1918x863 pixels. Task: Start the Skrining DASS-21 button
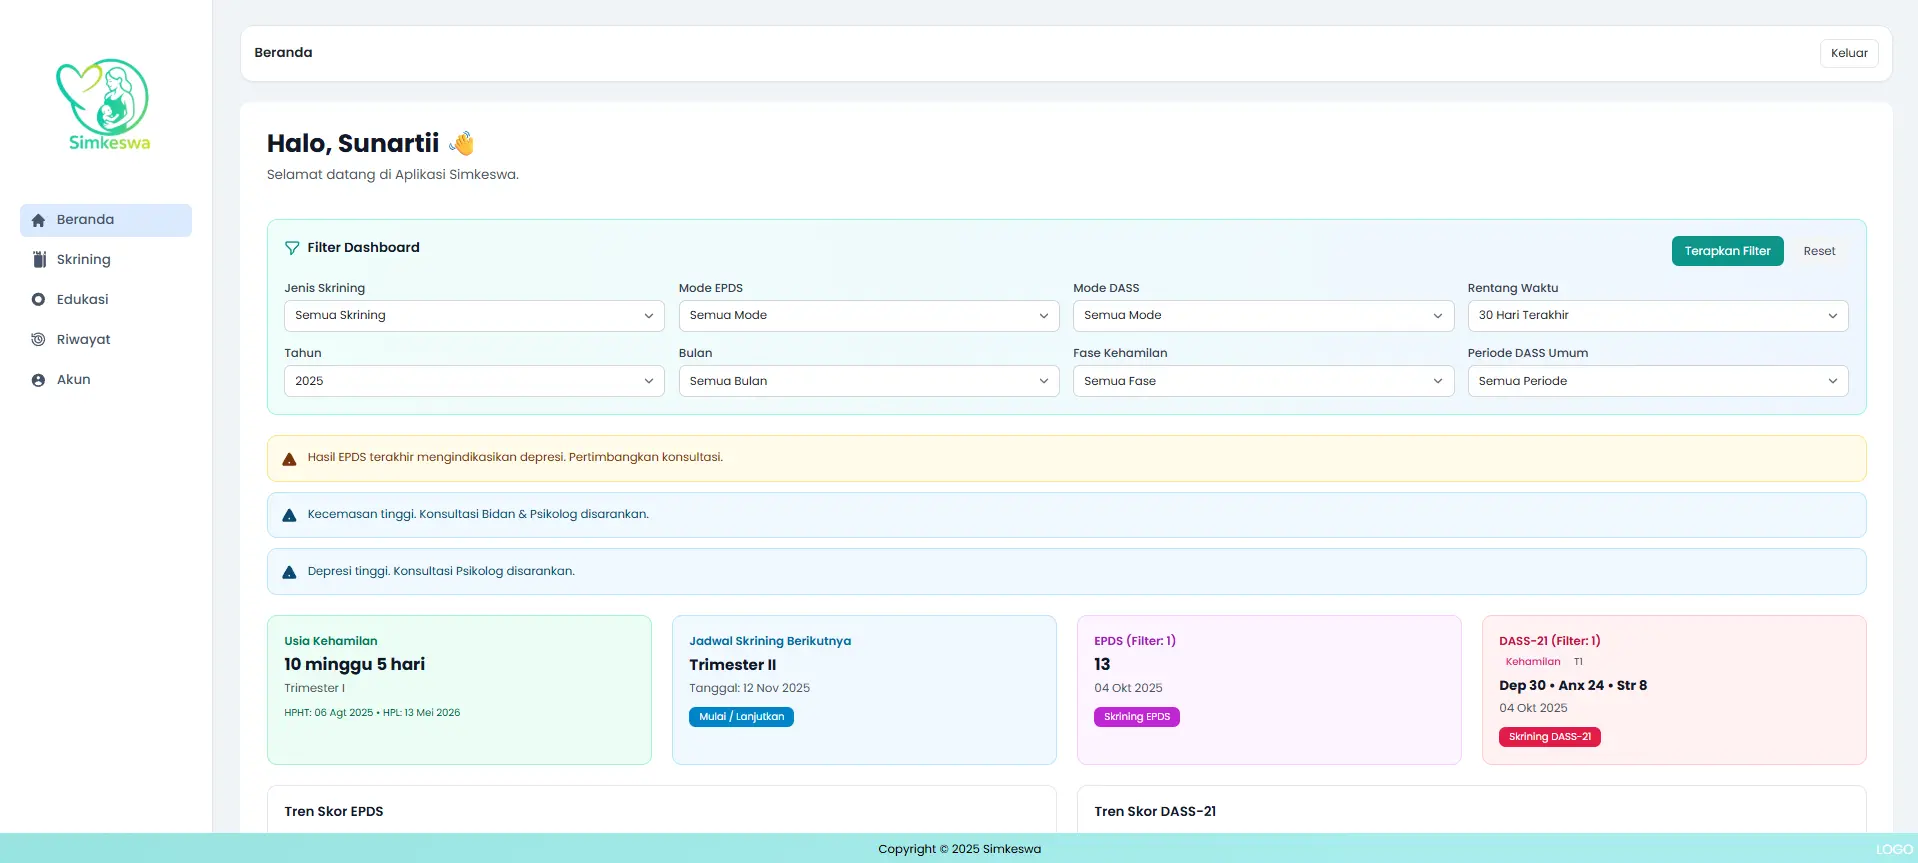pyautogui.click(x=1549, y=737)
